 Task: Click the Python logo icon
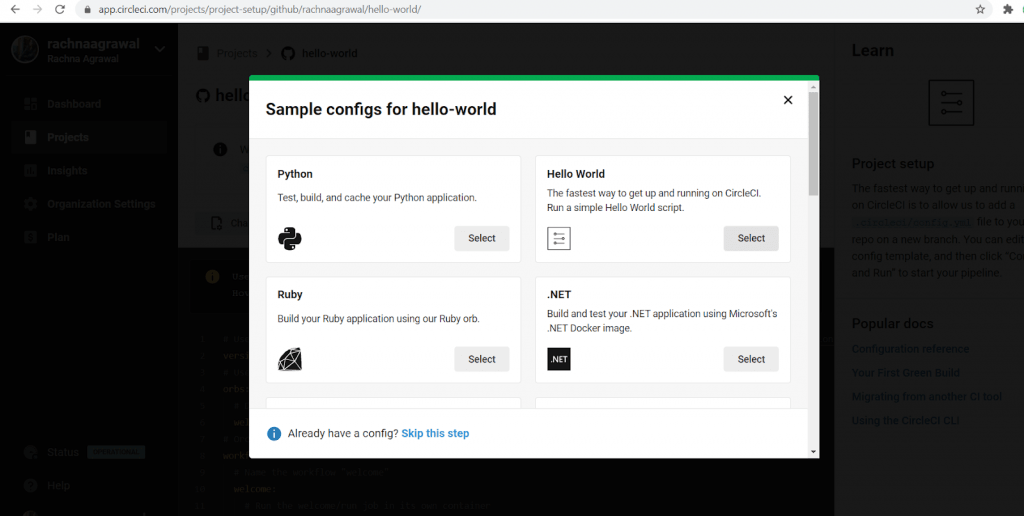click(x=290, y=238)
